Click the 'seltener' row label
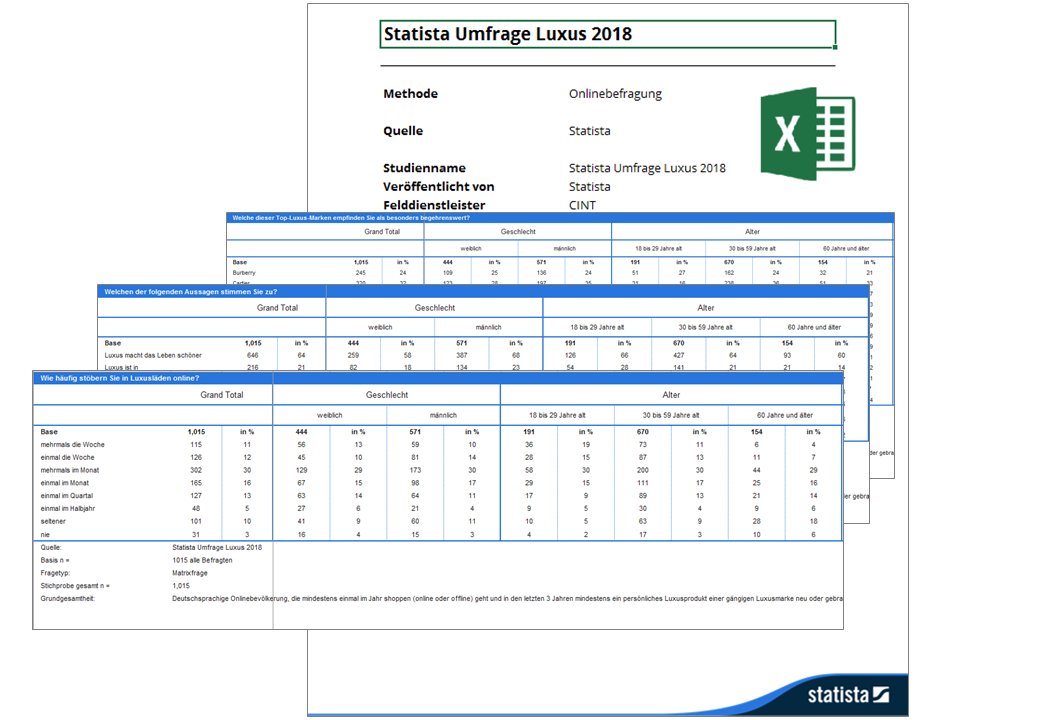 click(53, 521)
